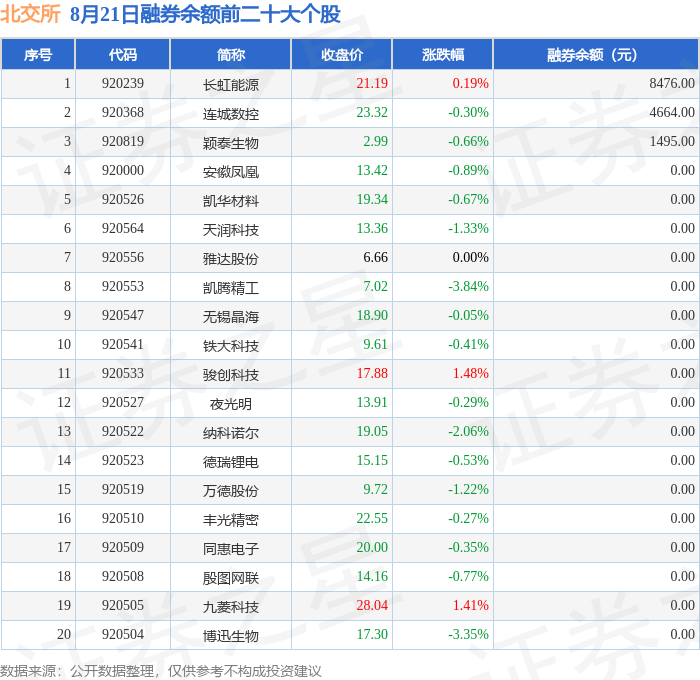Click the 代码 column header
This screenshot has width=700, height=680.
123,54
